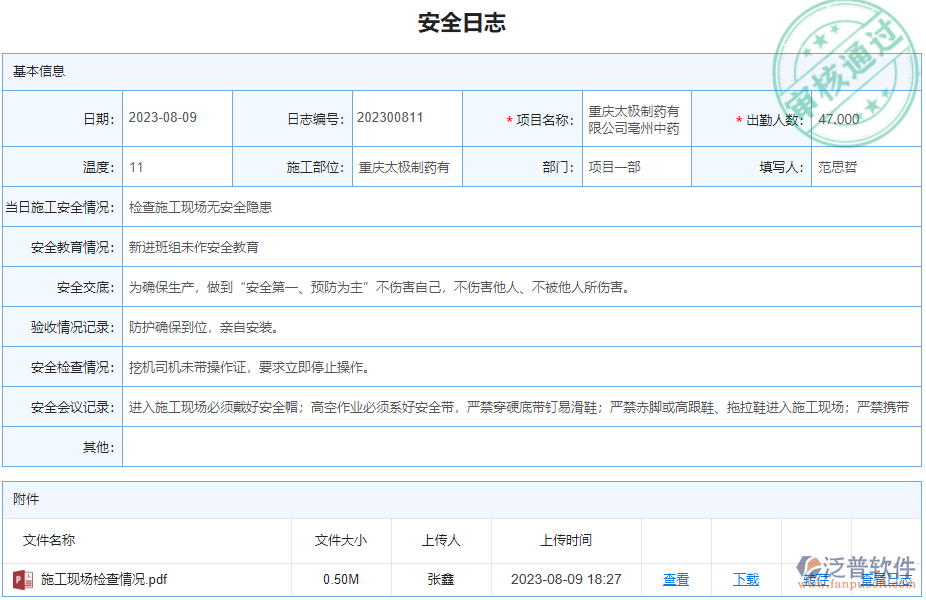
Task: Click the red PDF icon beside 施工现场检查情况
Action: pos(22,578)
